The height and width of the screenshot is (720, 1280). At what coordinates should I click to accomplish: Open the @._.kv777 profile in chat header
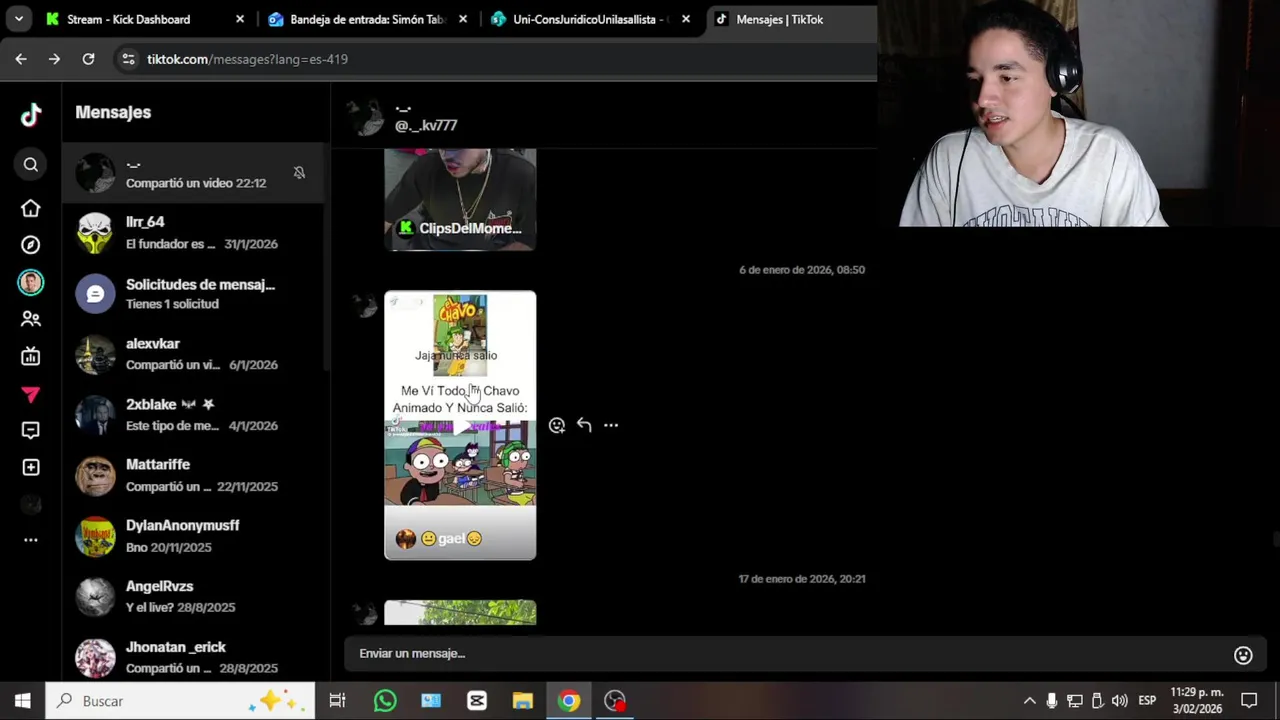pos(425,125)
